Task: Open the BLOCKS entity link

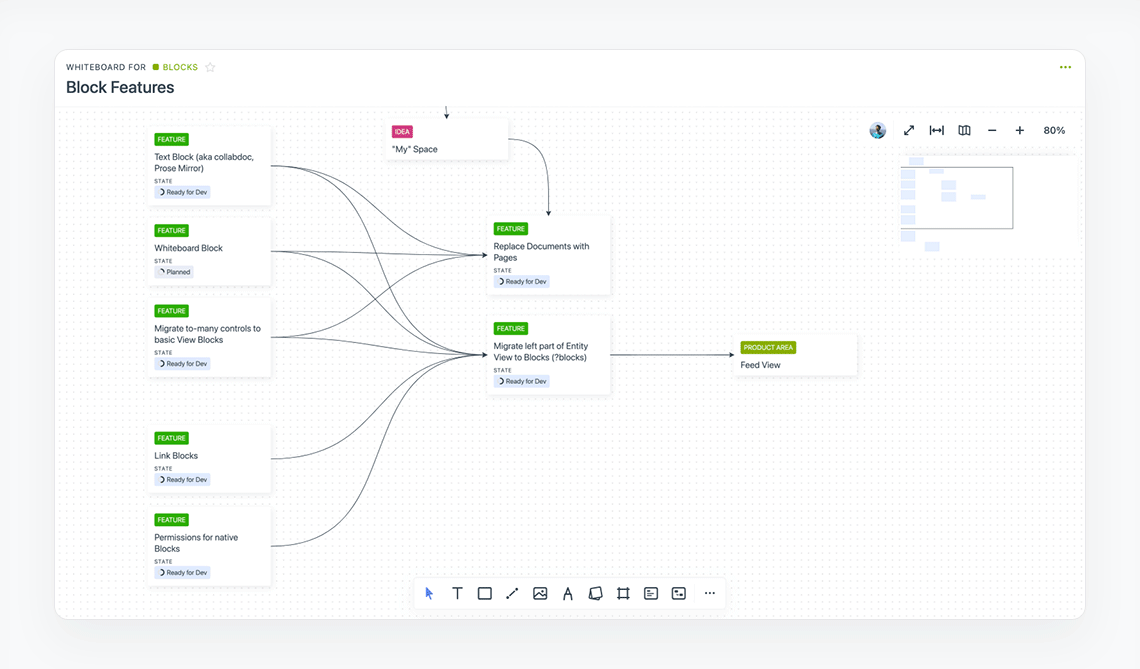Action: (175, 67)
